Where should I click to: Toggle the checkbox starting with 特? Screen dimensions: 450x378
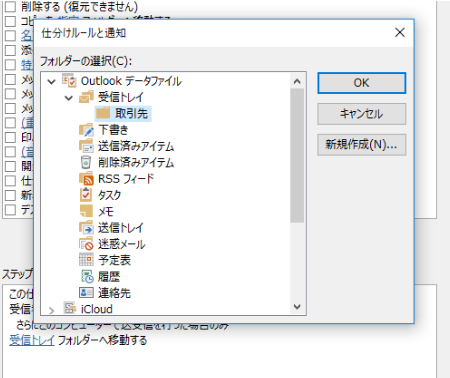(10, 65)
